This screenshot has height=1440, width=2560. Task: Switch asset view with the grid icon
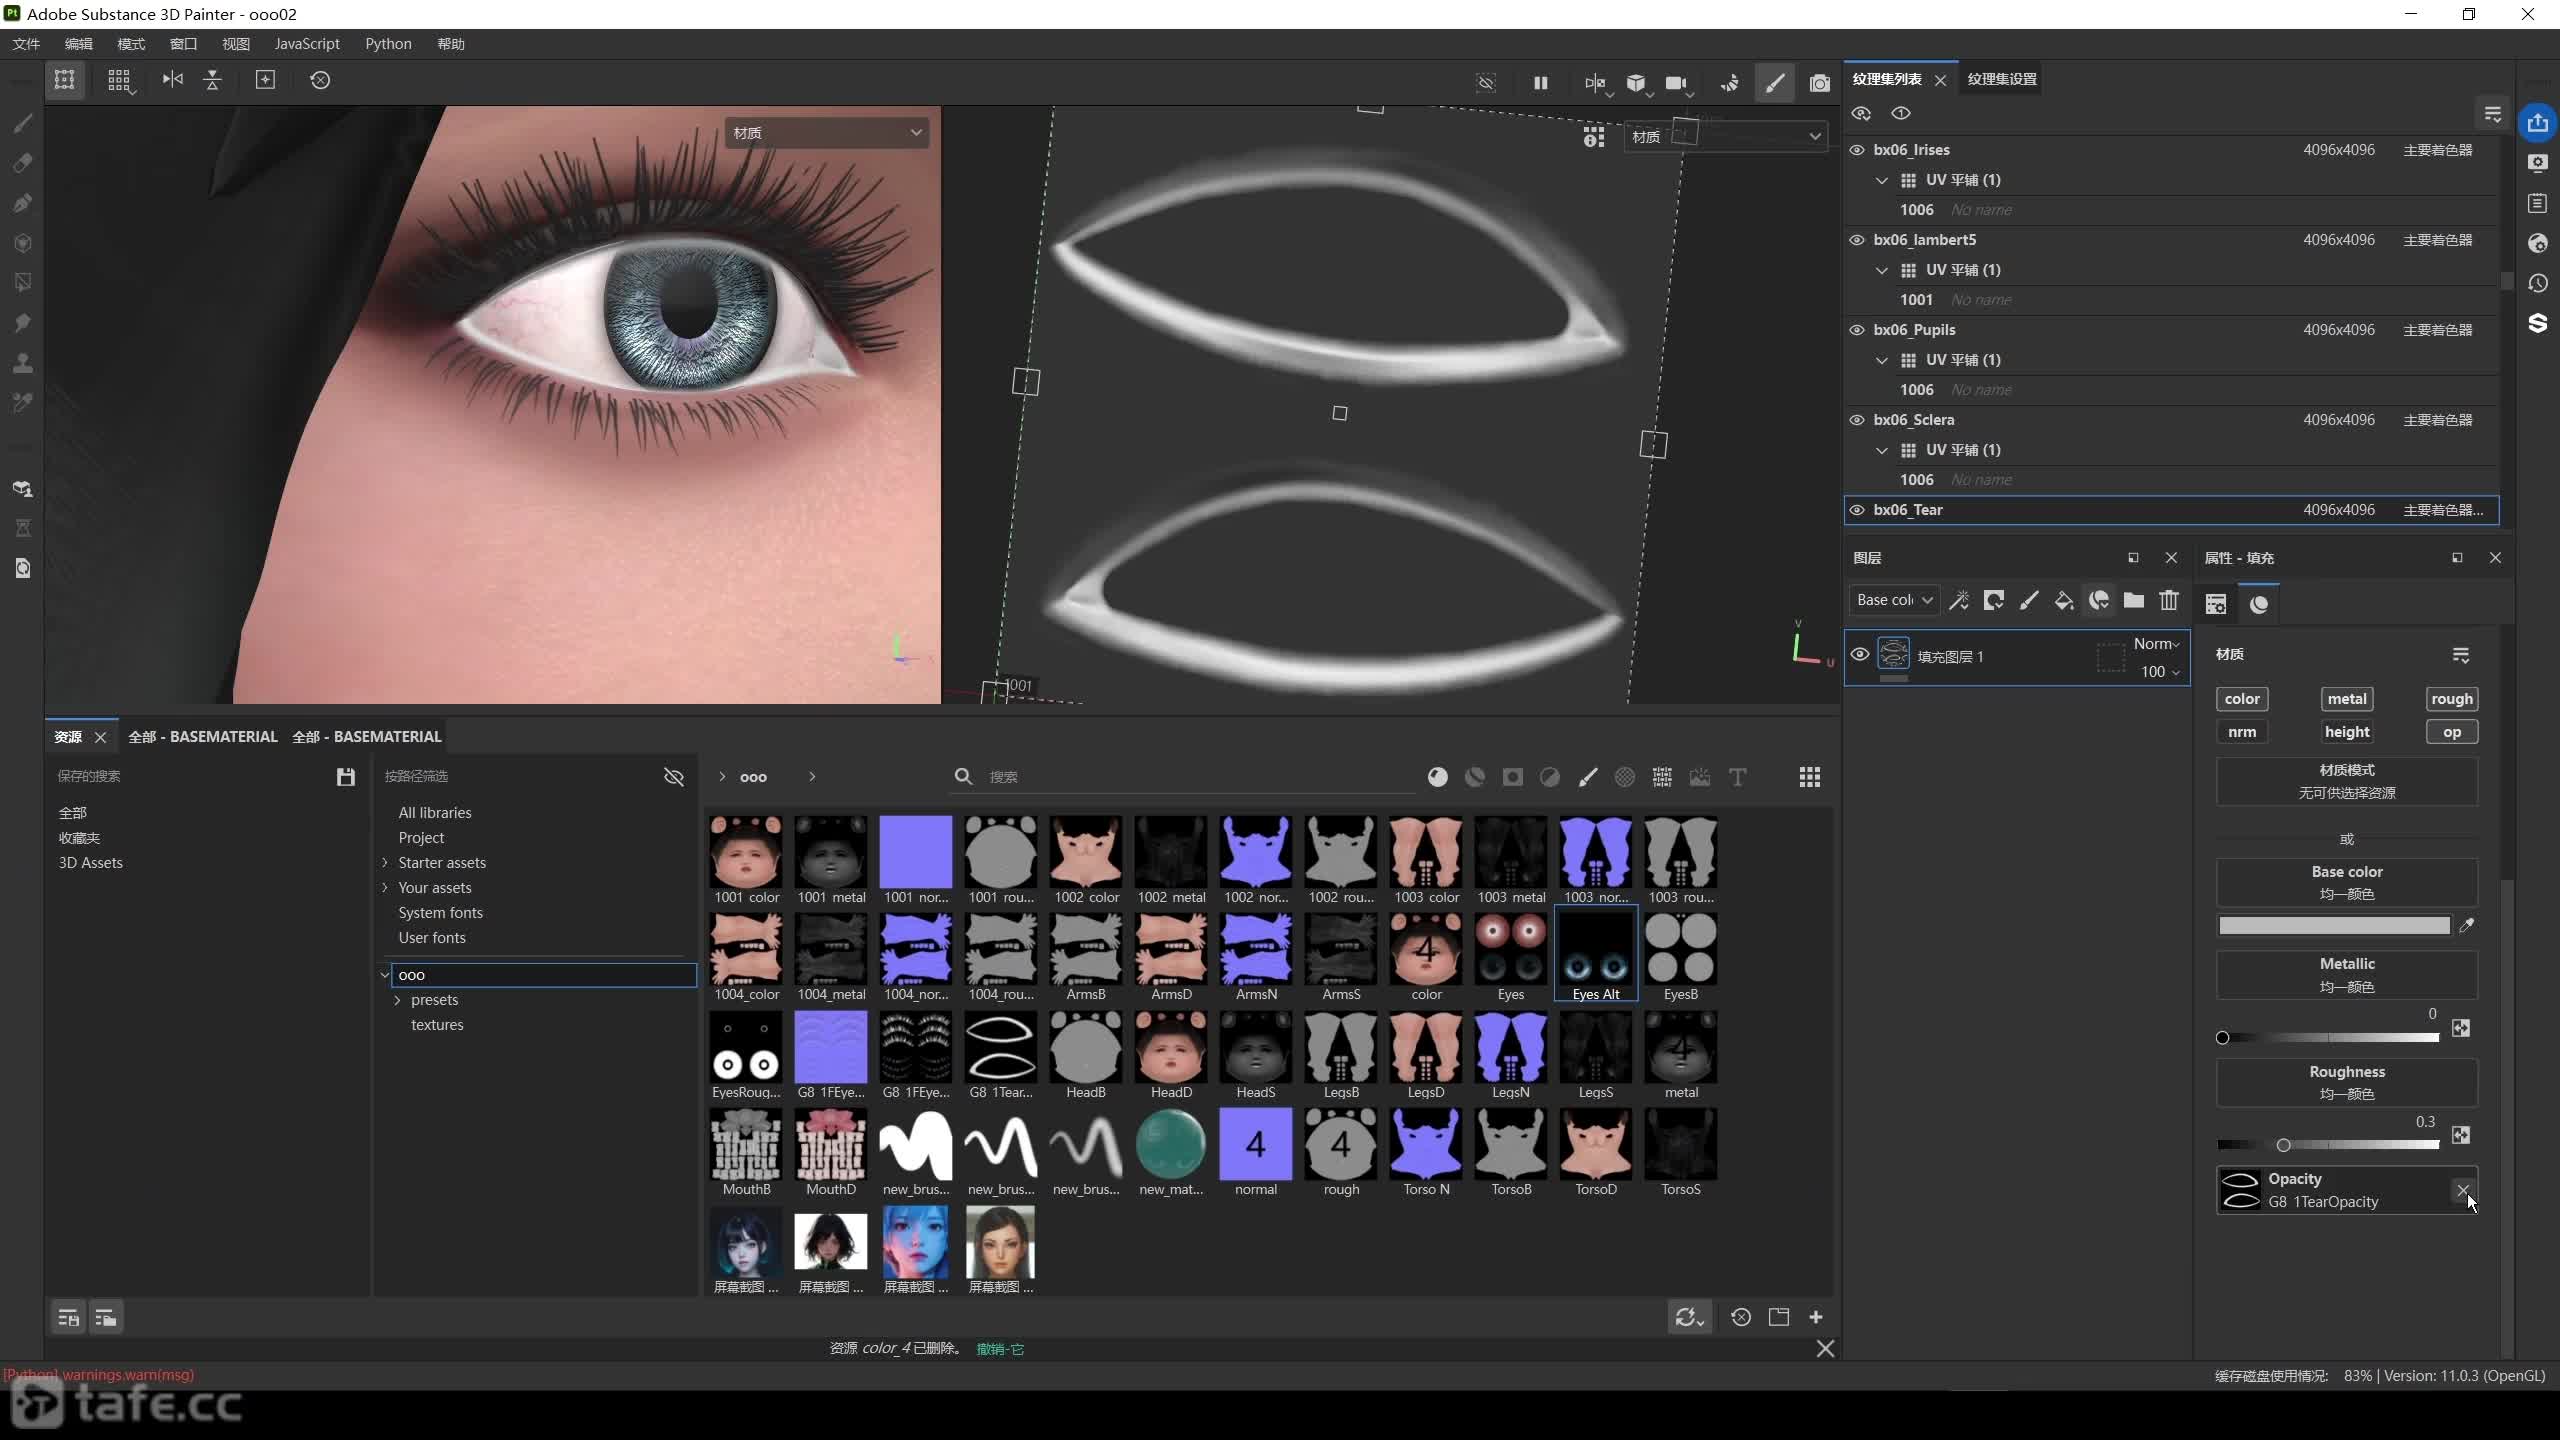click(x=1810, y=777)
